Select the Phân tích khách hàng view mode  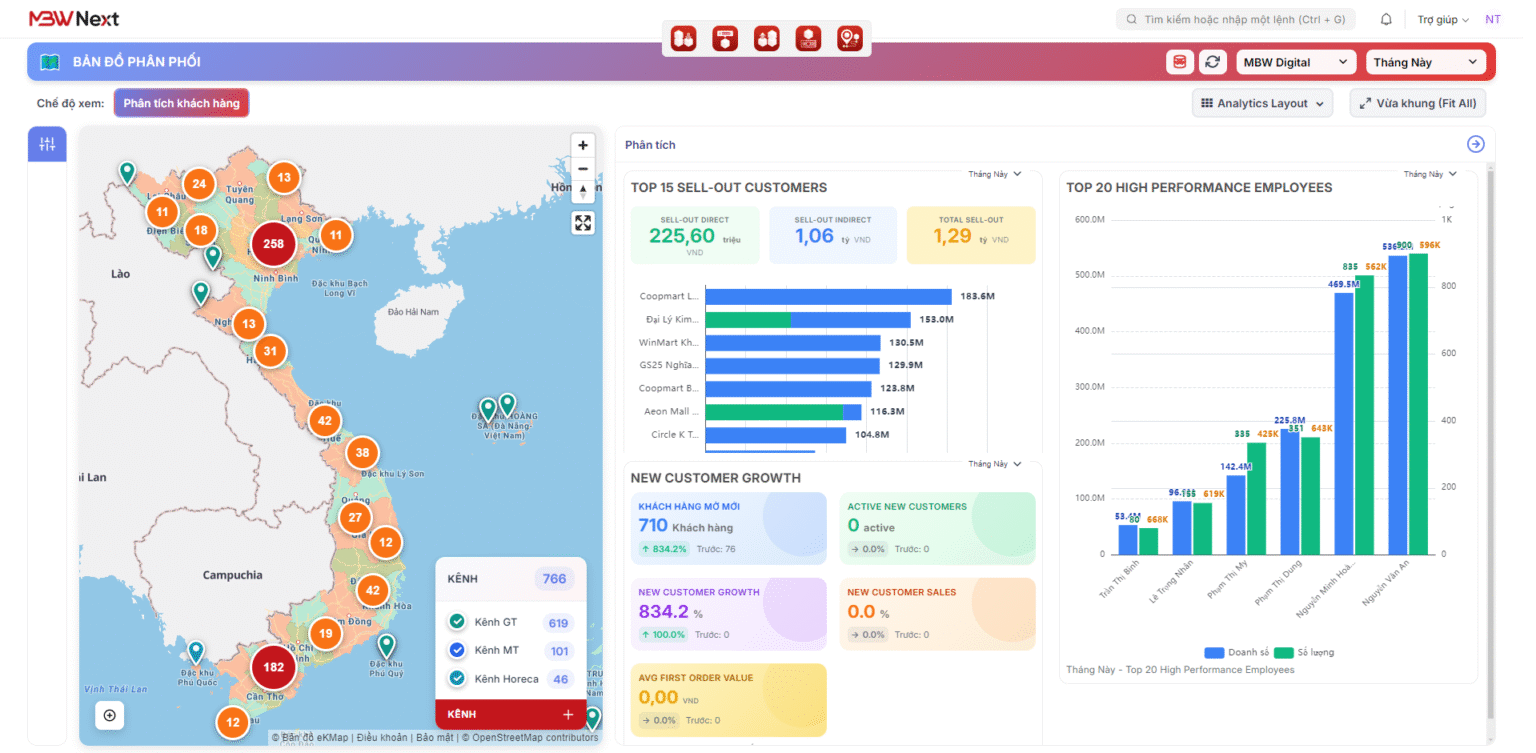pos(181,102)
